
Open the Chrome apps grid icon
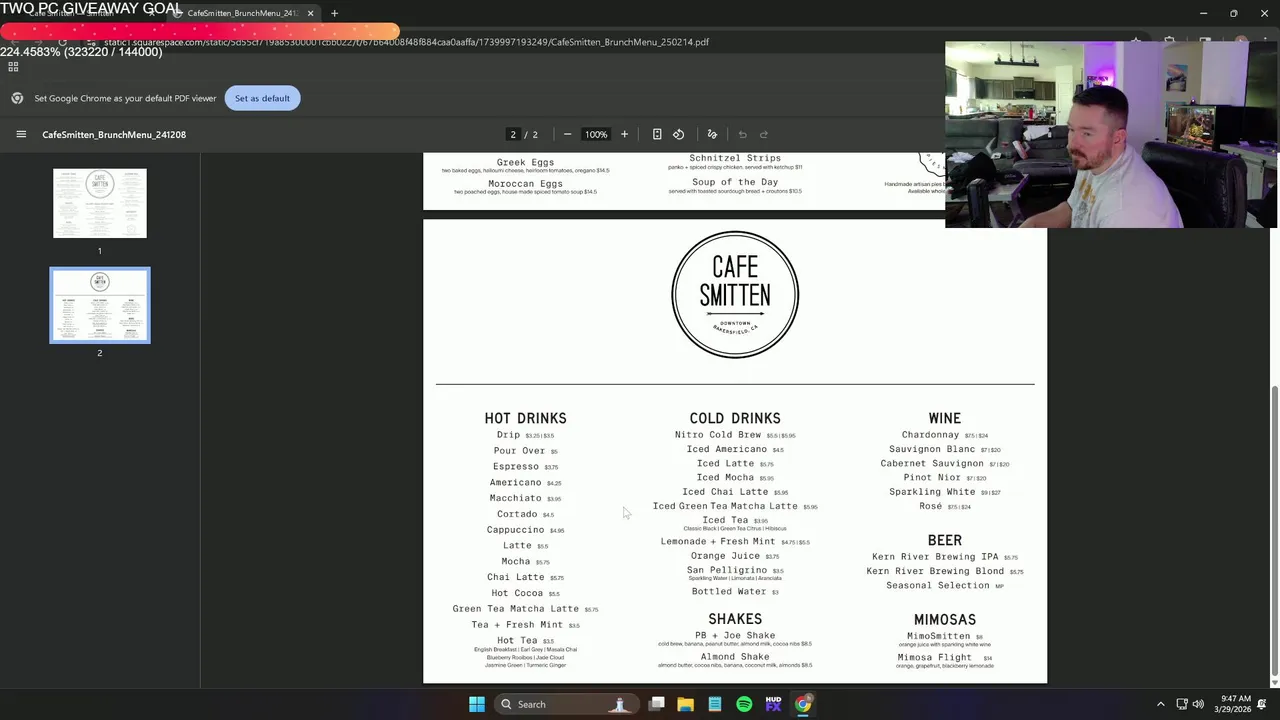(x=13, y=67)
